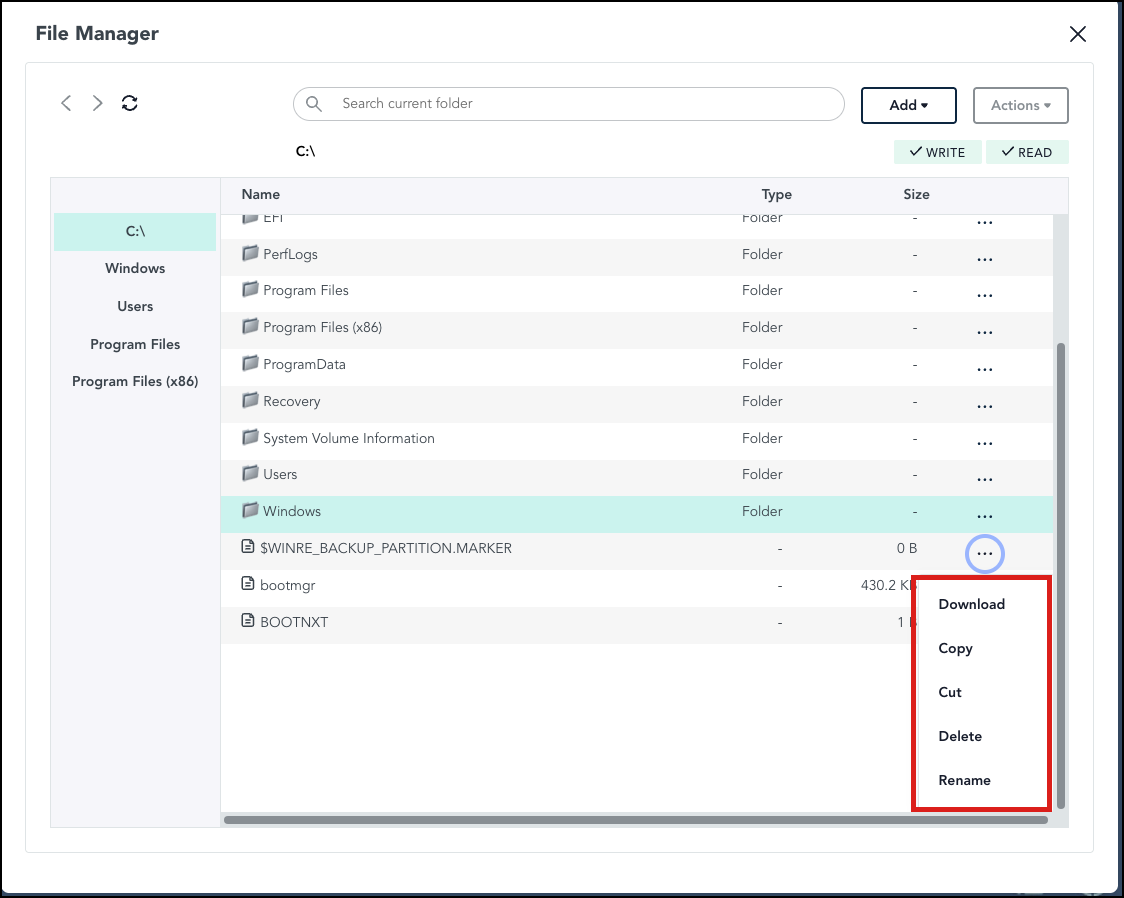The height and width of the screenshot is (898, 1124).
Task: Choose Rename in the open context menu
Action: point(965,780)
